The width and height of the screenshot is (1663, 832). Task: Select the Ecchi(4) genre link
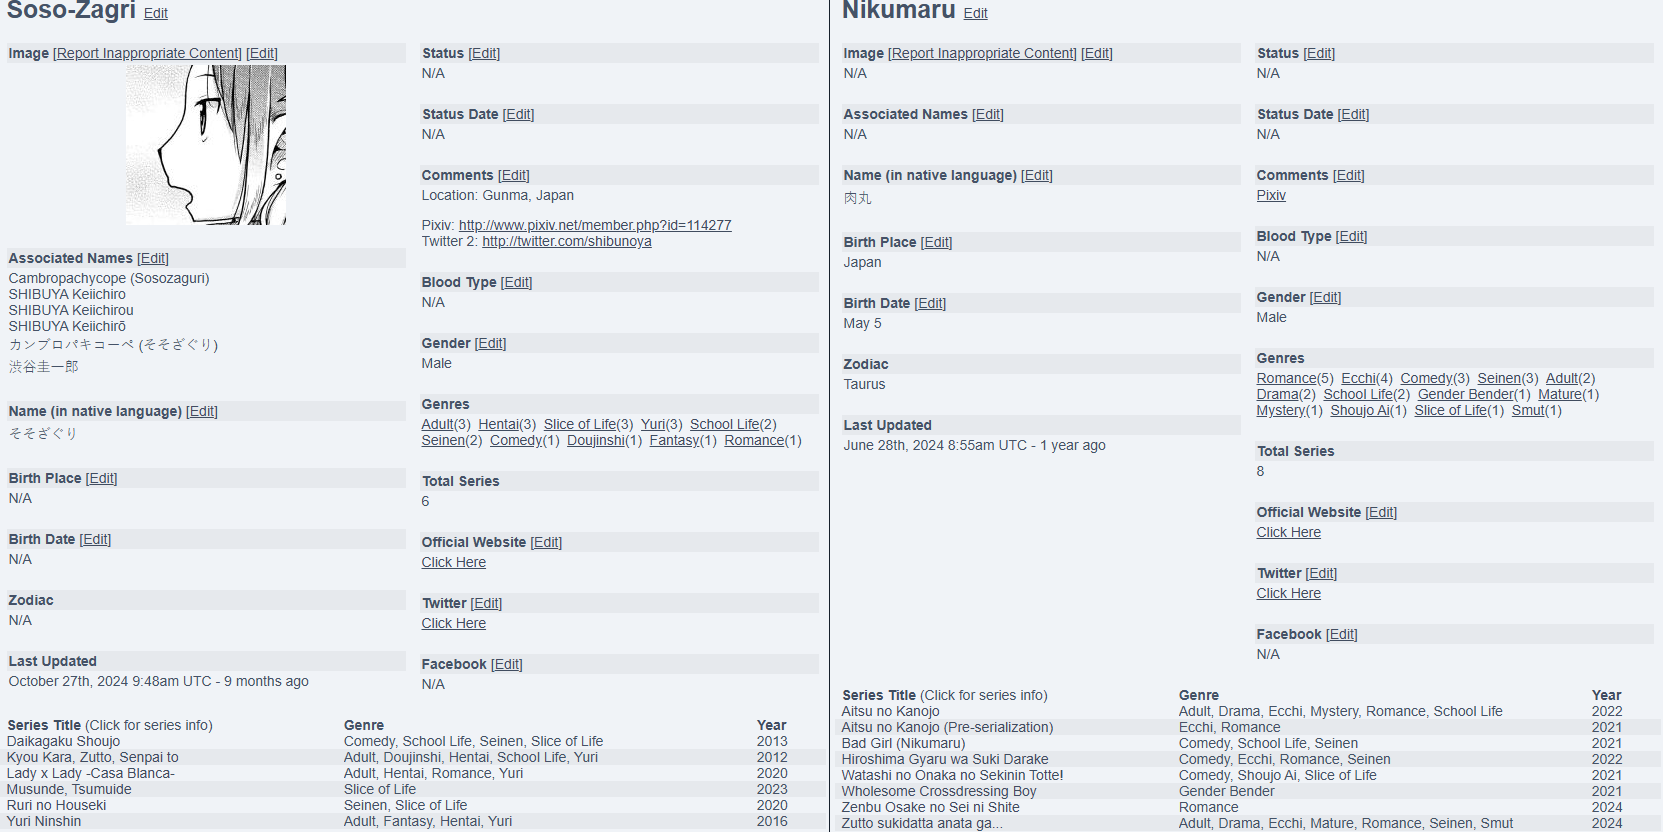click(1367, 378)
